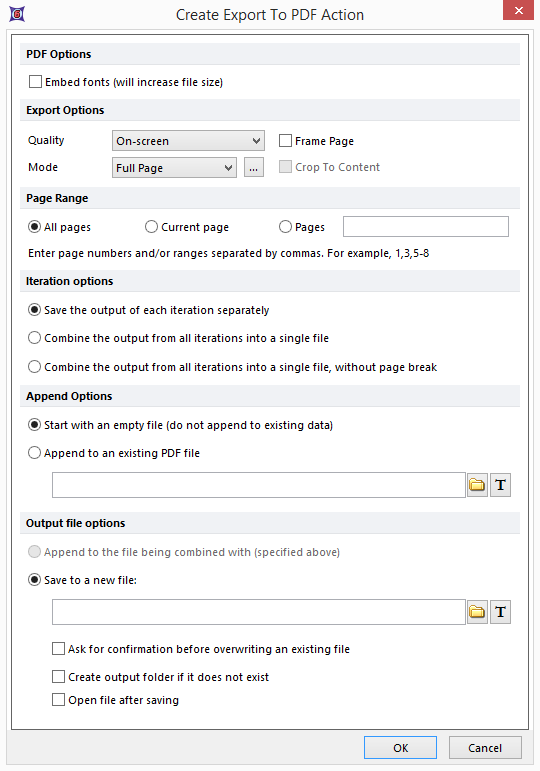540x771 pixels.
Task: Select Start with an empty file
Action: tap(34, 425)
